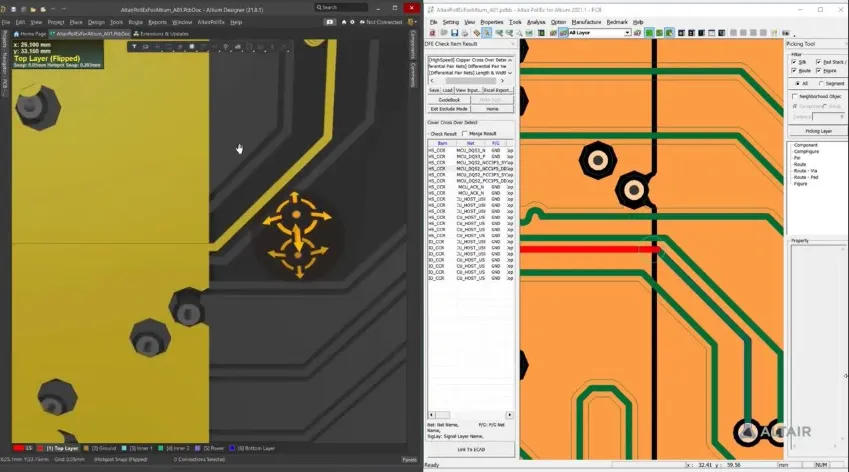Click the settings gear icon in Altium header
This screenshot has height=472, width=849.
click(x=352, y=22)
